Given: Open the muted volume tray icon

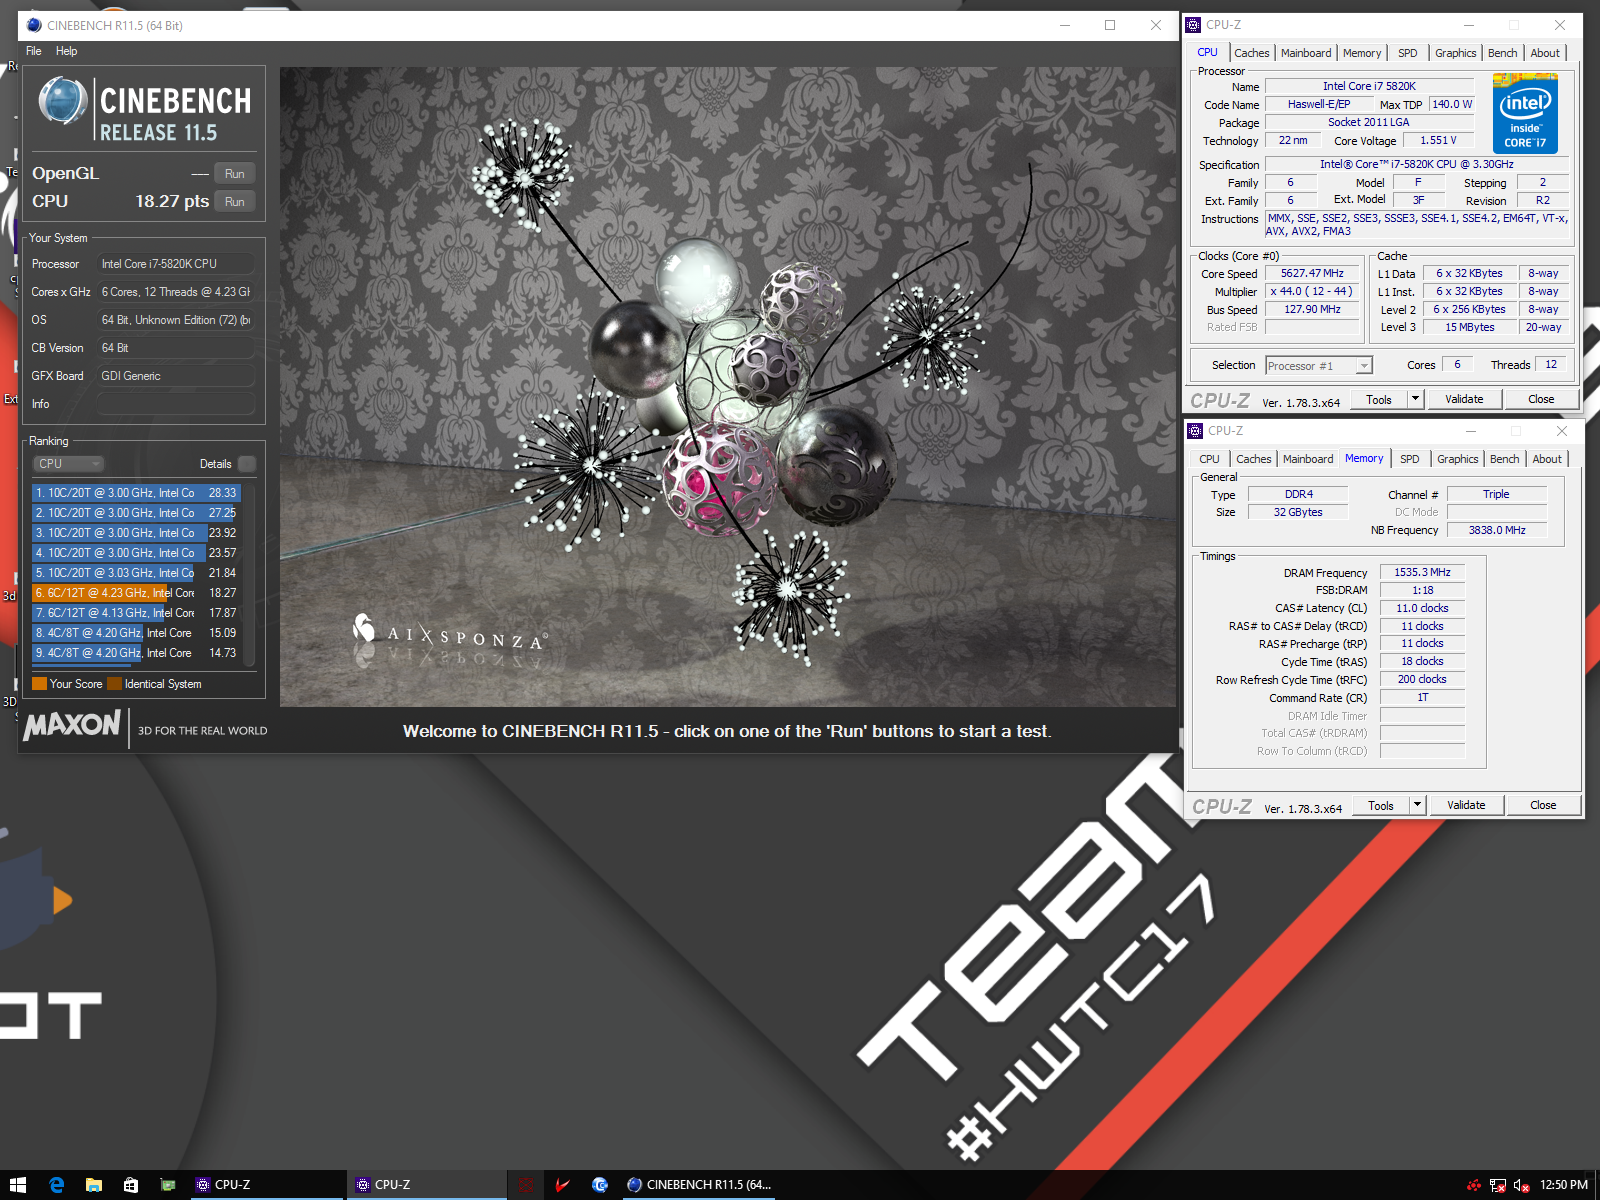Looking at the screenshot, I should tap(1521, 1185).
